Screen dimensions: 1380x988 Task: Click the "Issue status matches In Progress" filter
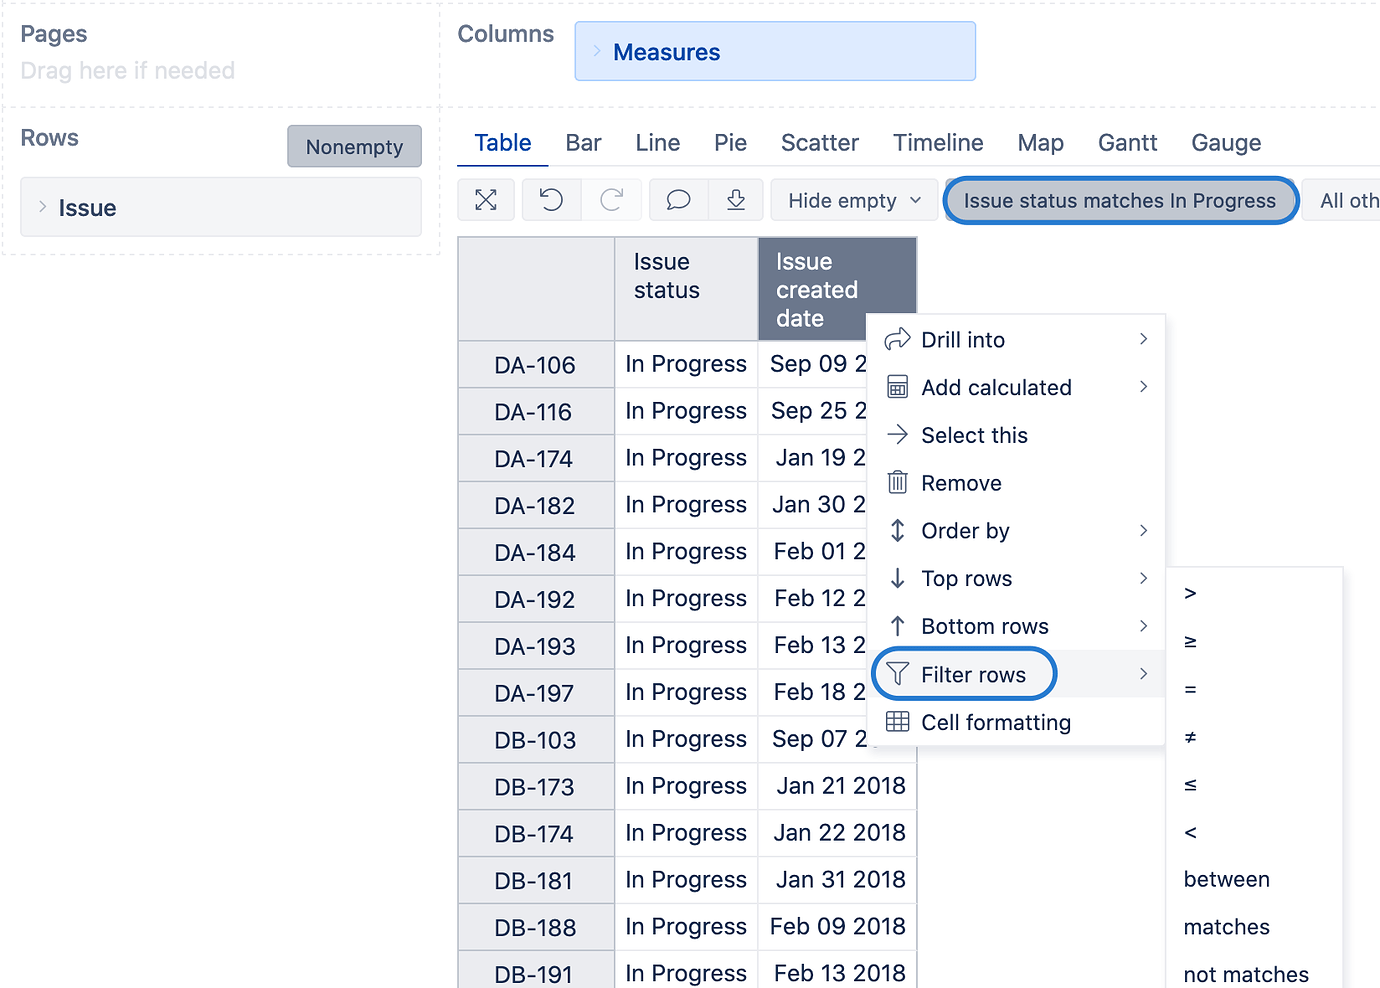click(x=1119, y=200)
